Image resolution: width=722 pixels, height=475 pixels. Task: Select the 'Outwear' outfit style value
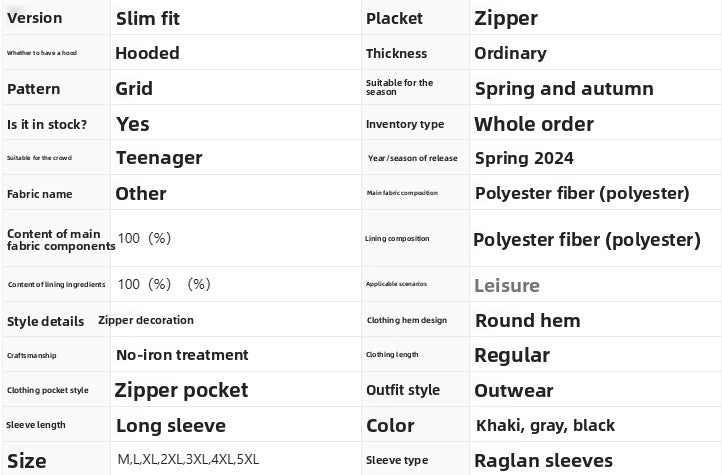[513, 390]
